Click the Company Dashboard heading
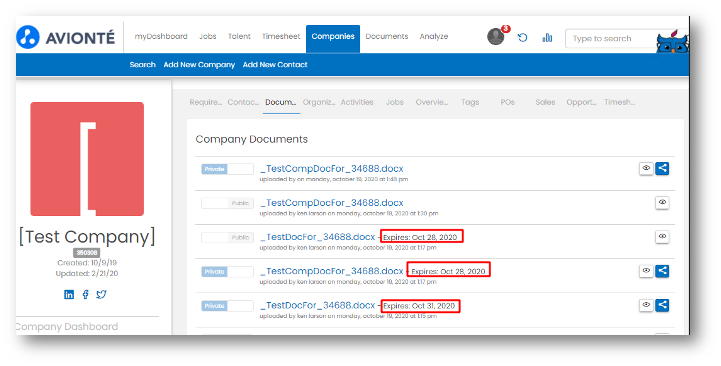 pyautogui.click(x=67, y=326)
